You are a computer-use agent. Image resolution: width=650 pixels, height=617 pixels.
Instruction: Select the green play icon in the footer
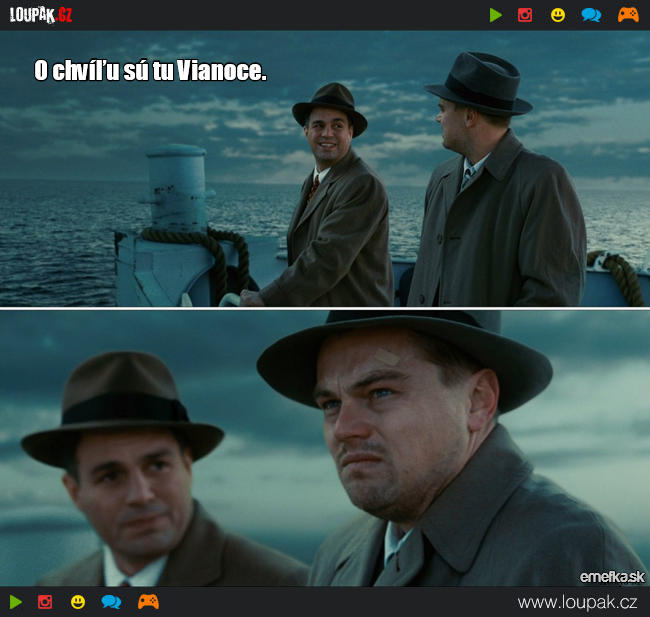(16, 602)
